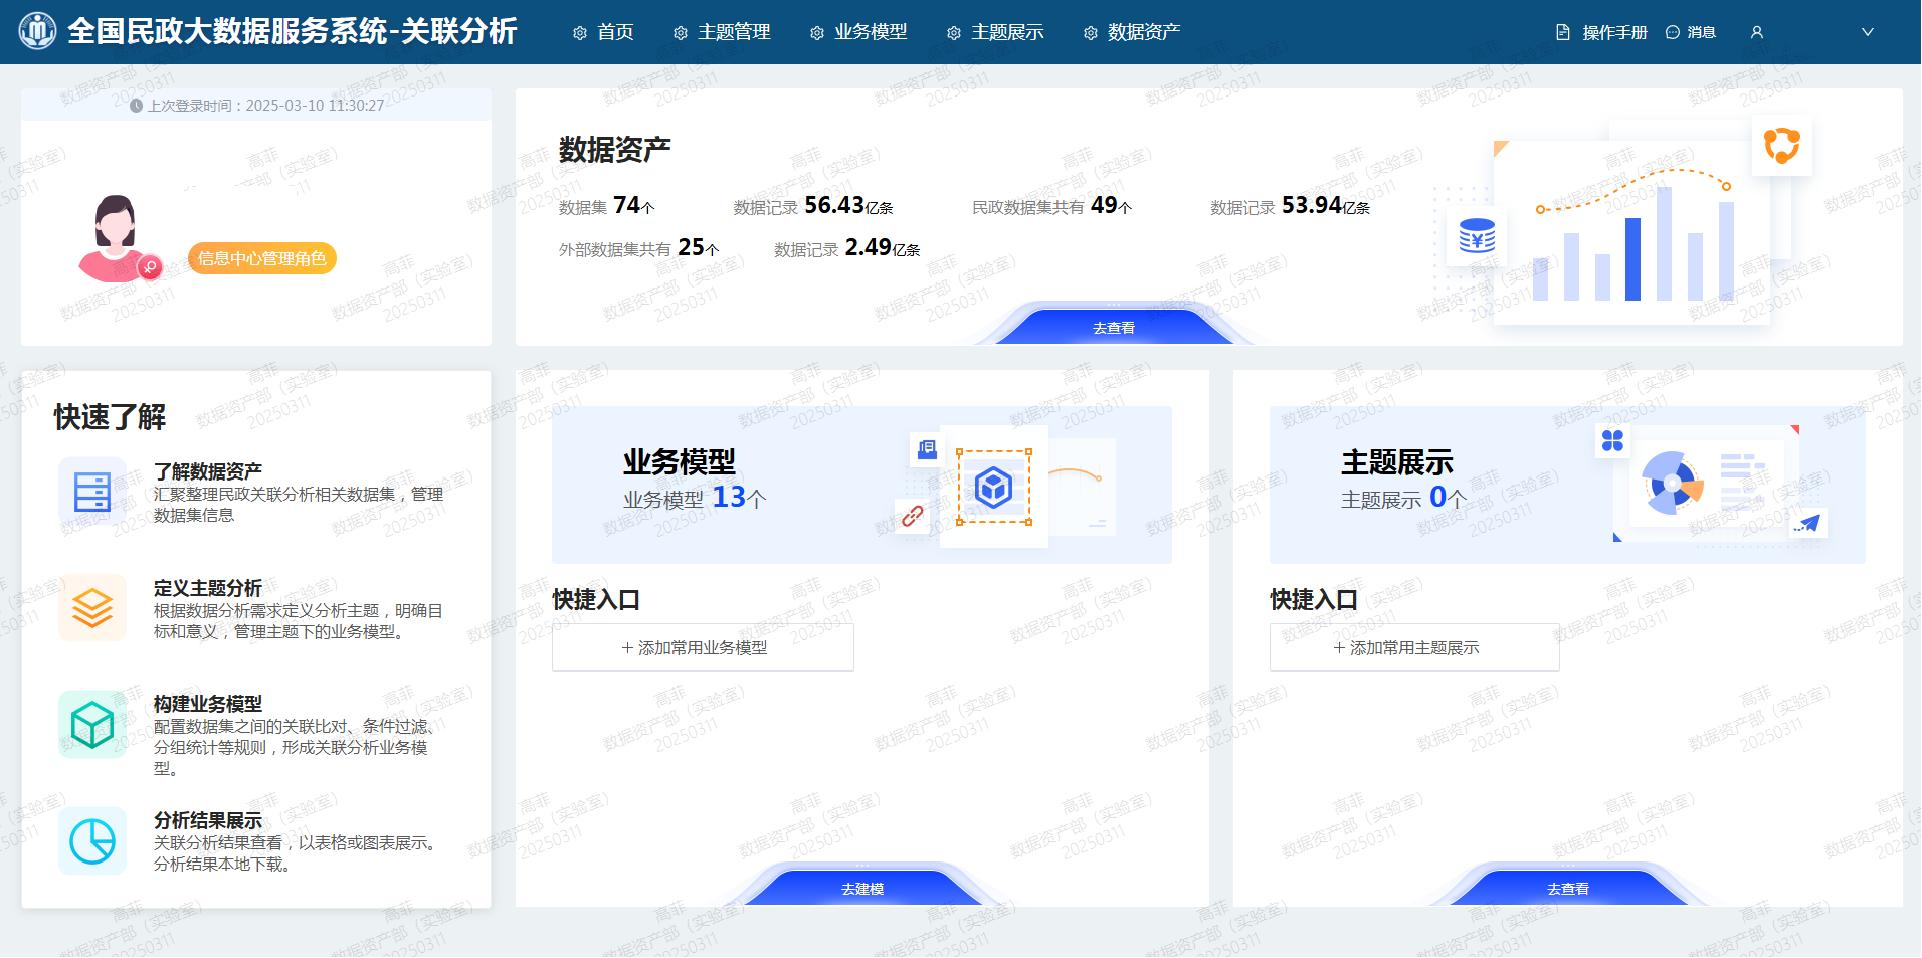
Task: Click the 去建模 button
Action: [x=862, y=888]
